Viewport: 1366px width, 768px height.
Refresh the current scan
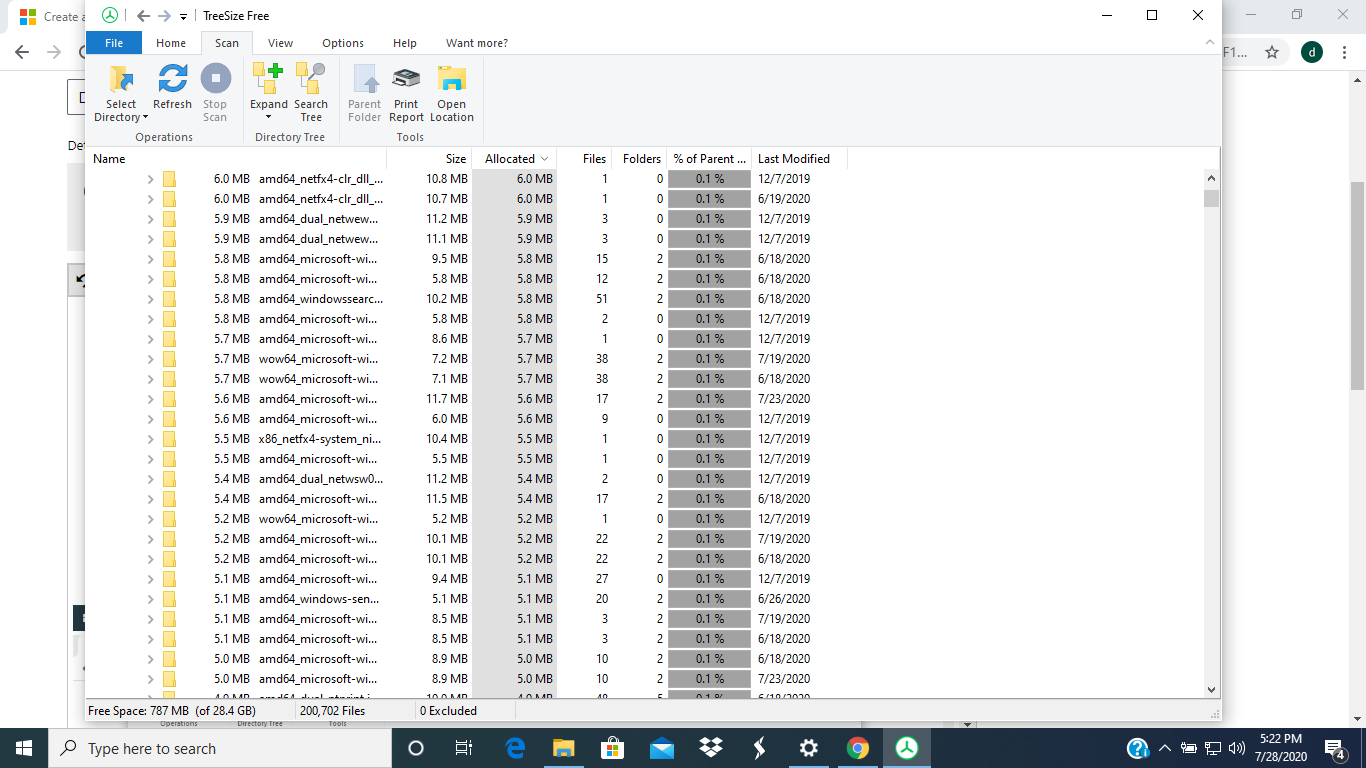tap(172, 87)
